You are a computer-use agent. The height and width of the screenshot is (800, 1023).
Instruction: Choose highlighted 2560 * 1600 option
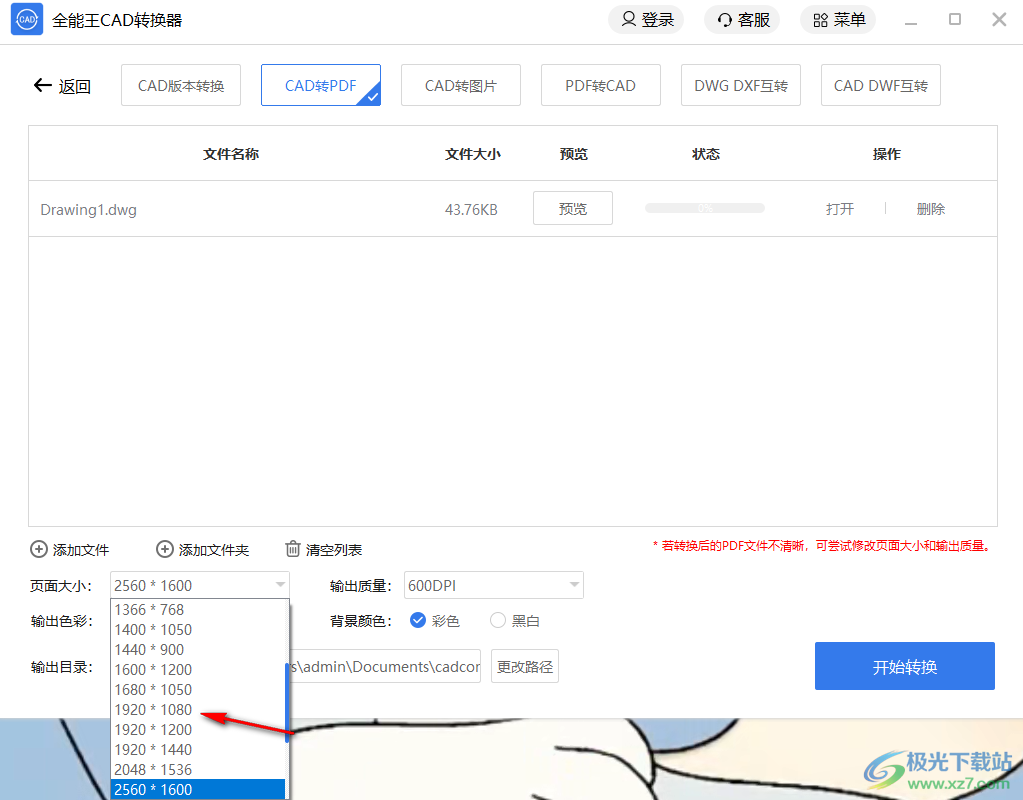tap(198, 790)
